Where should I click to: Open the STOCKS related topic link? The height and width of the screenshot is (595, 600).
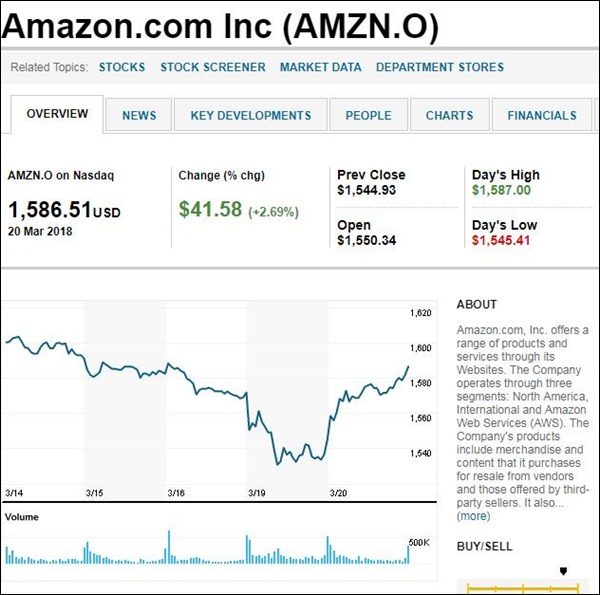(x=122, y=67)
